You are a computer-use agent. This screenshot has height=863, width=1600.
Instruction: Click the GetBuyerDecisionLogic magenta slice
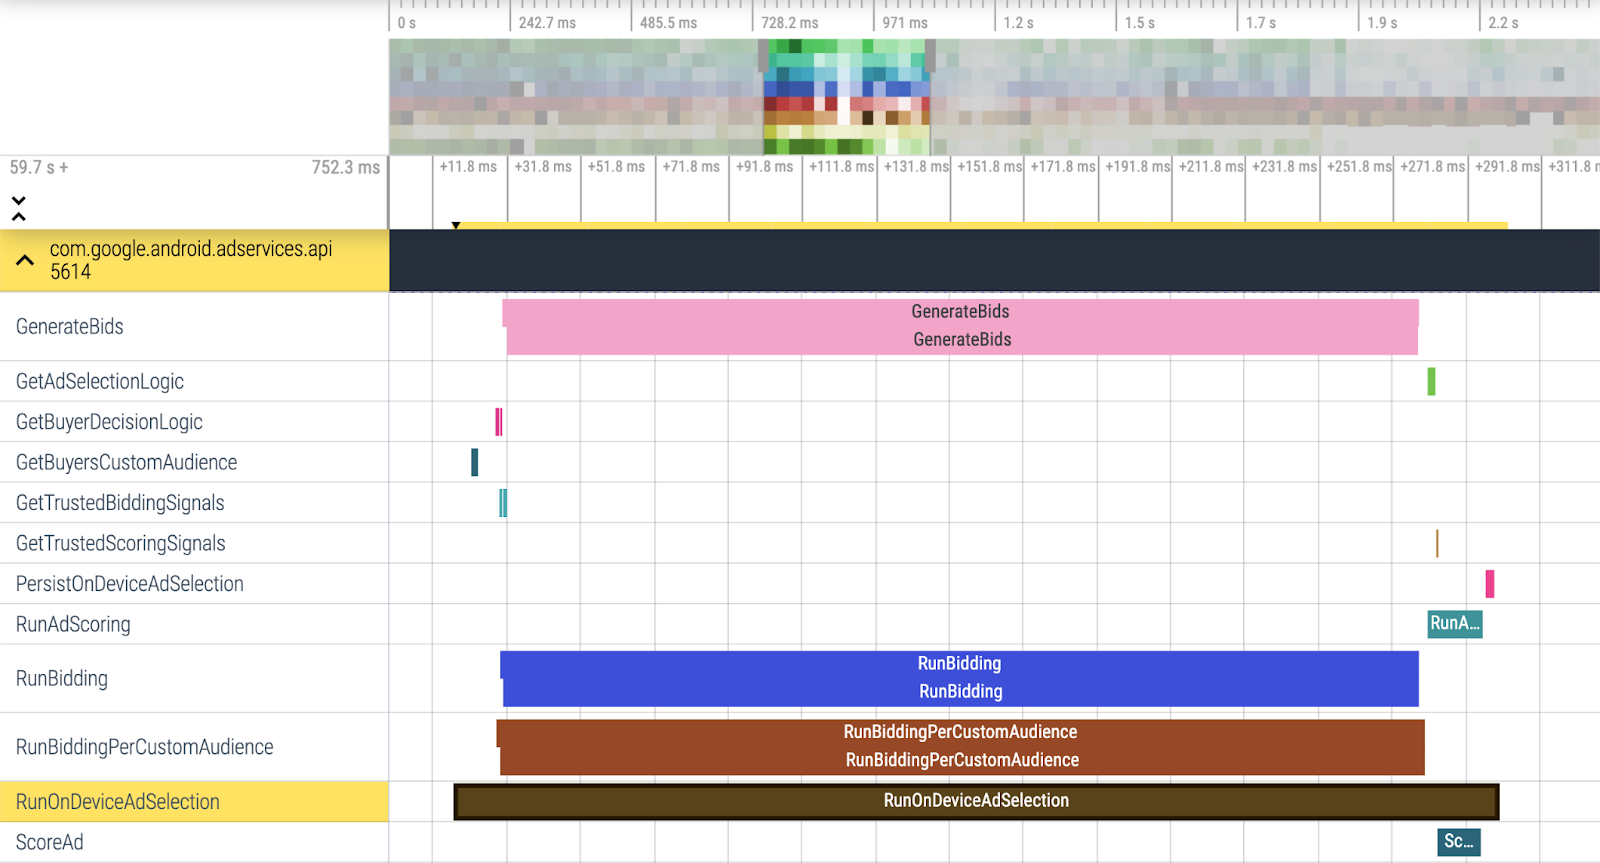point(498,422)
